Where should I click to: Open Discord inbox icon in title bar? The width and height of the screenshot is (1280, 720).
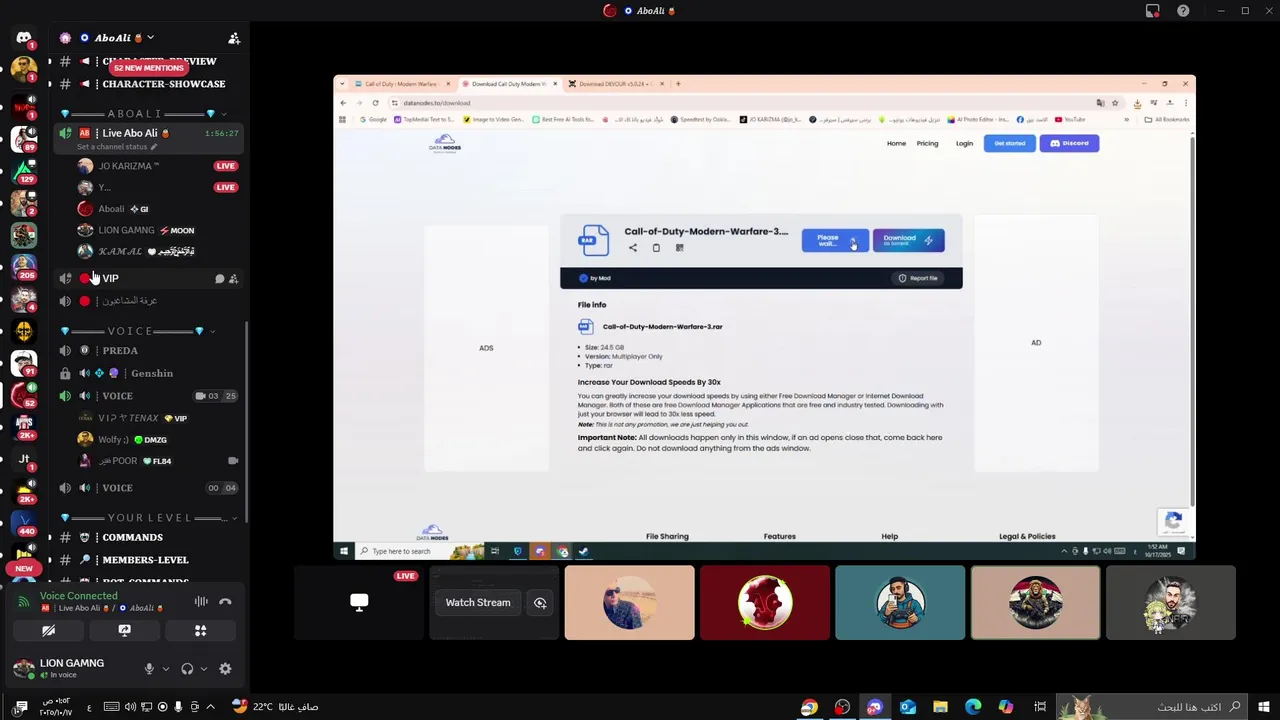tap(1153, 11)
